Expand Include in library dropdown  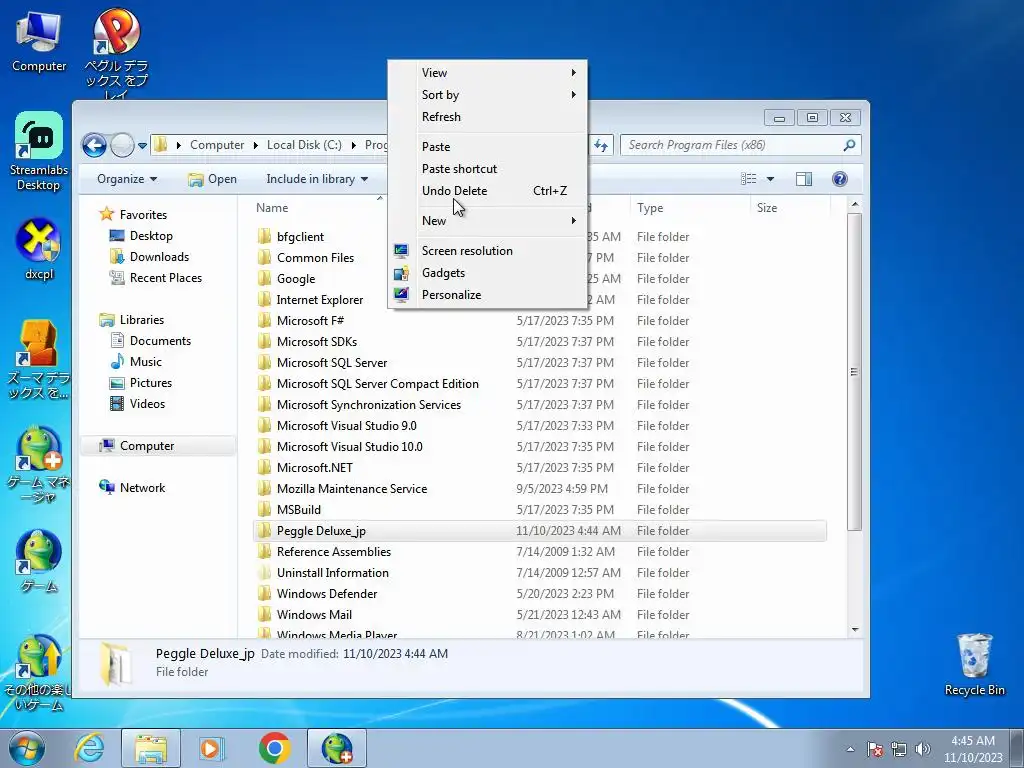(x=317, y=179)
